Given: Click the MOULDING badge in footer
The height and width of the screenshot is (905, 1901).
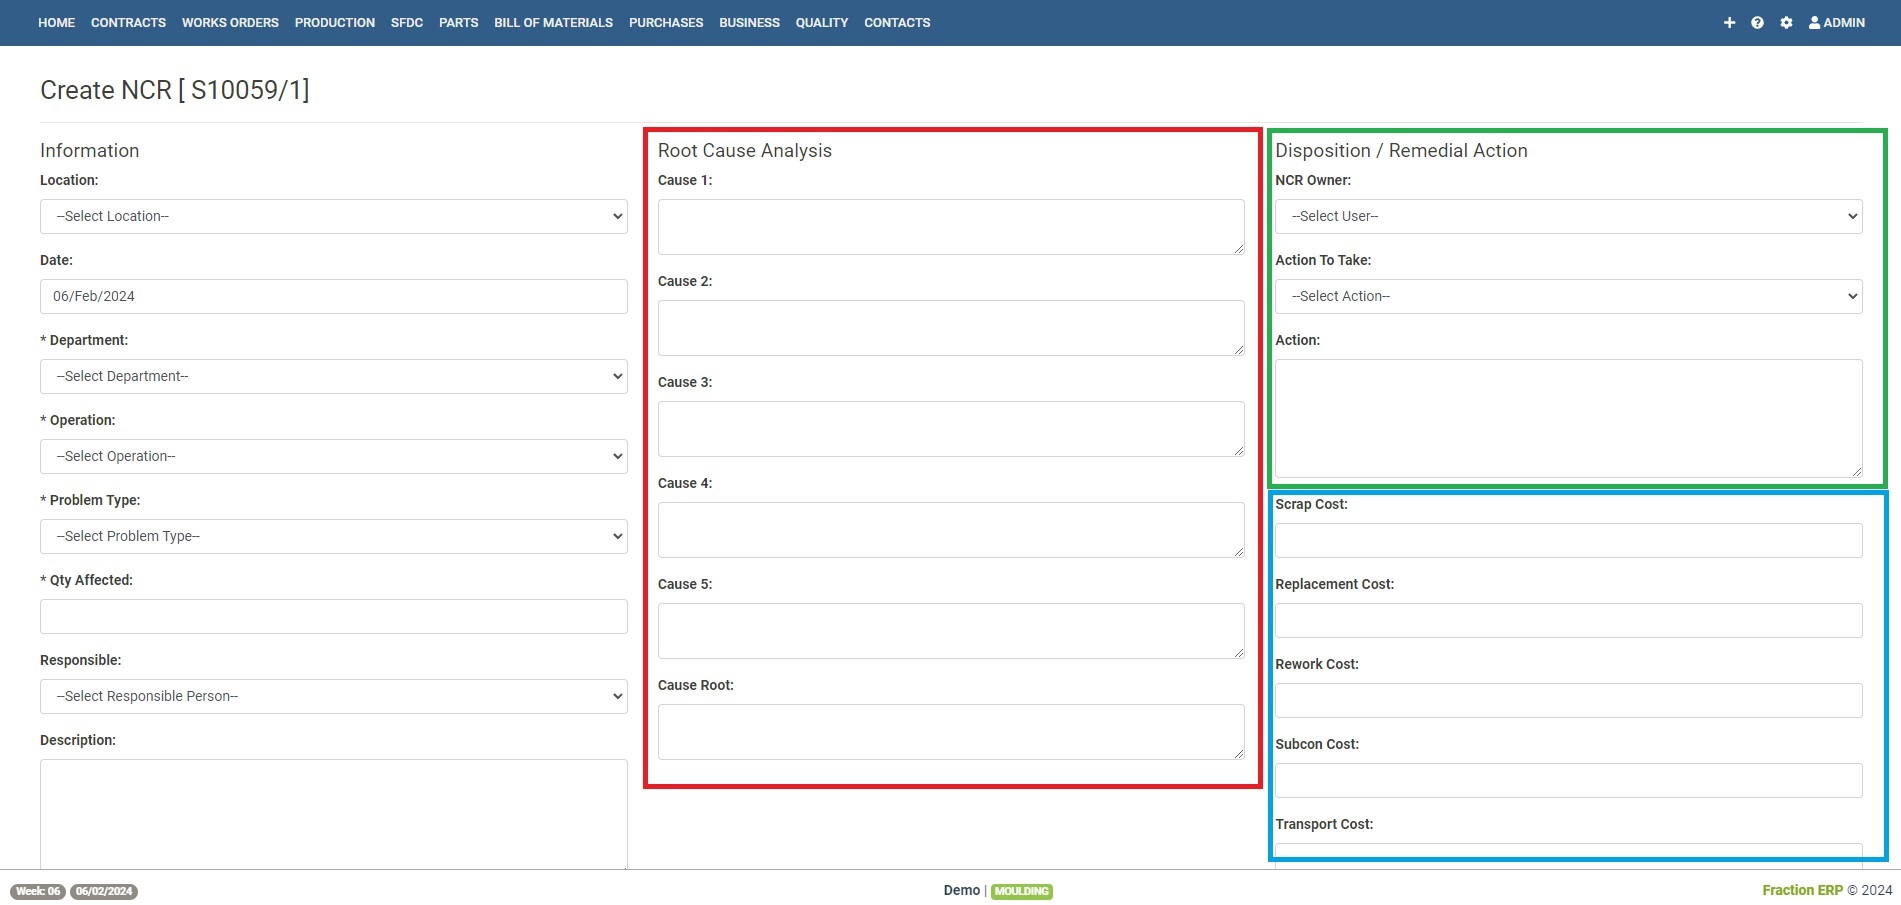Looking at the screenshot, I should (1021, 891).
